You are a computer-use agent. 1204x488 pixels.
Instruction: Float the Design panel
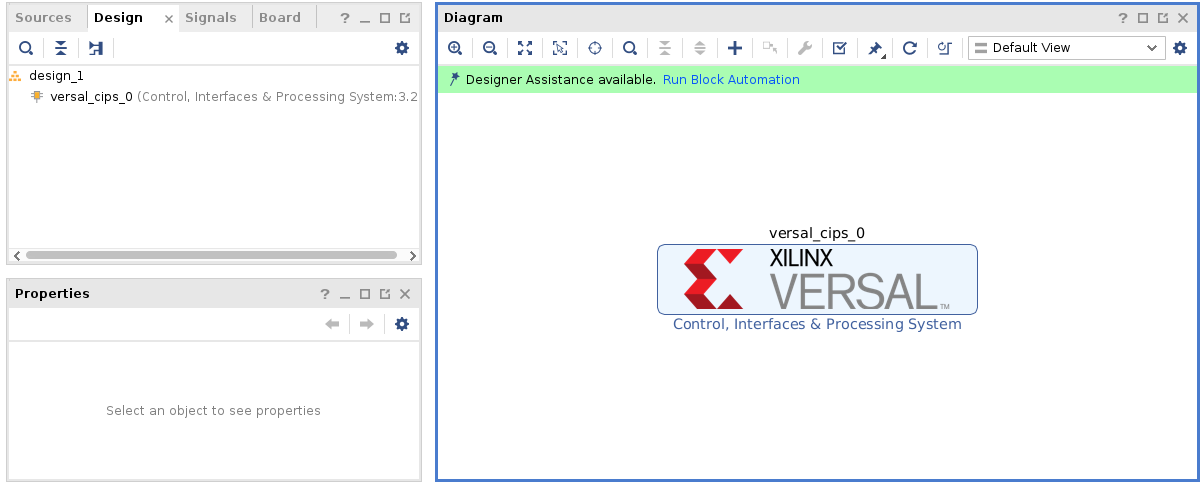pos(405,18)
